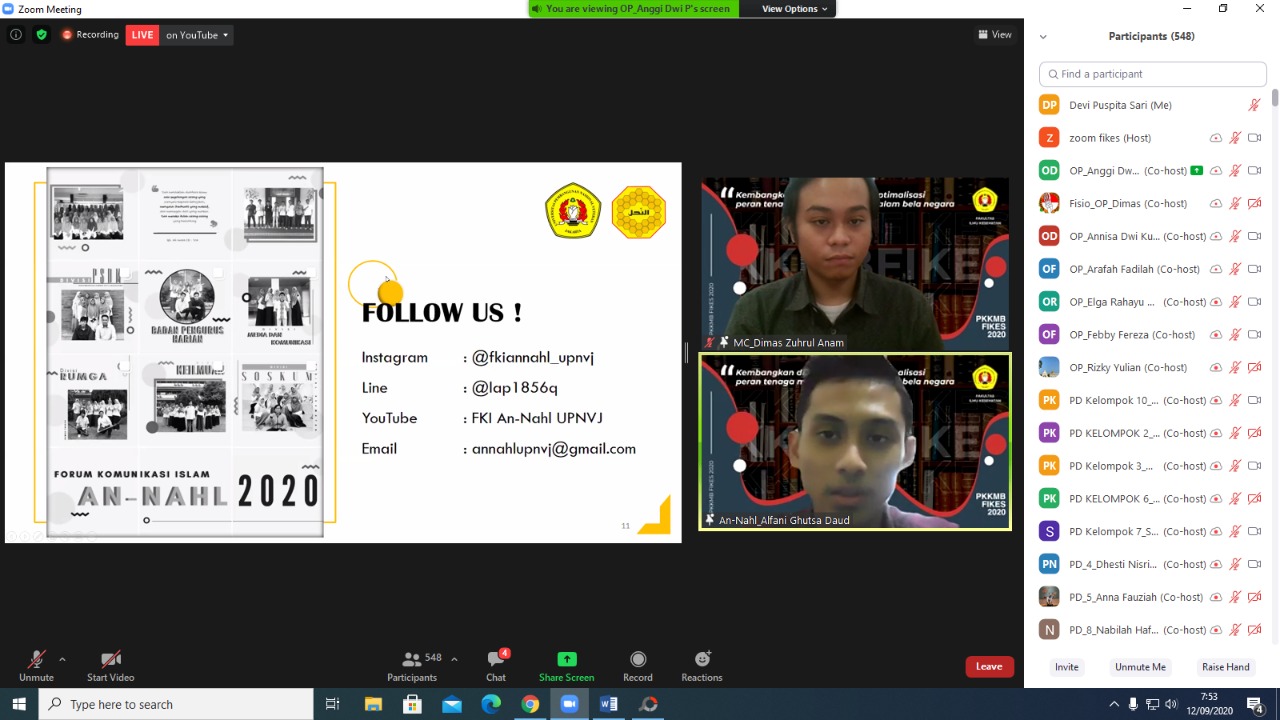
Task: Collapse the Participants panel chevron
Action: pos(1043,37)
